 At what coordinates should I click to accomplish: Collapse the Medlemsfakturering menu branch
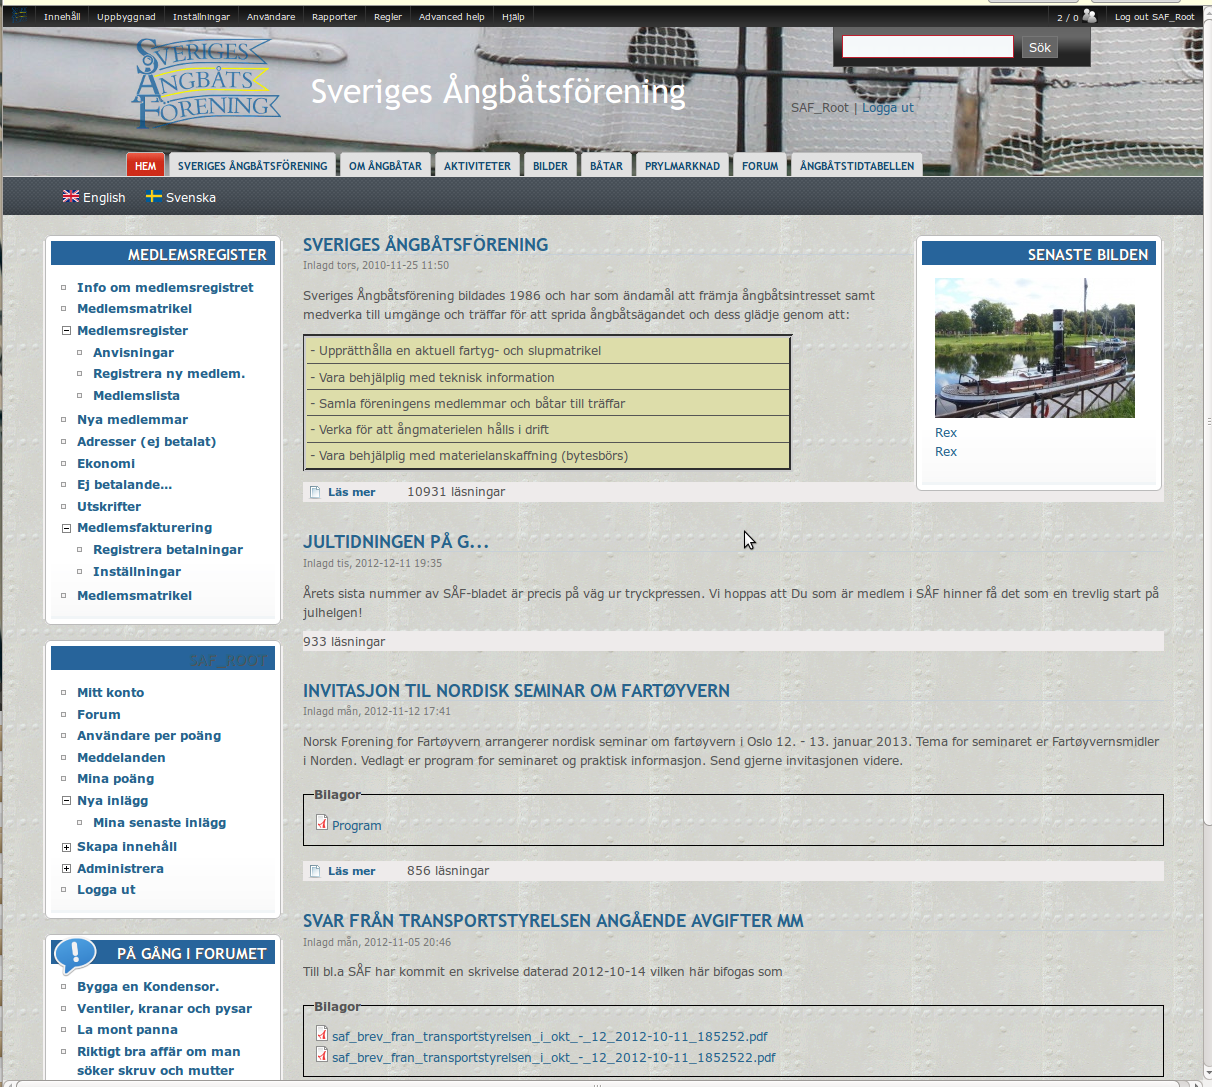point(66,528)
